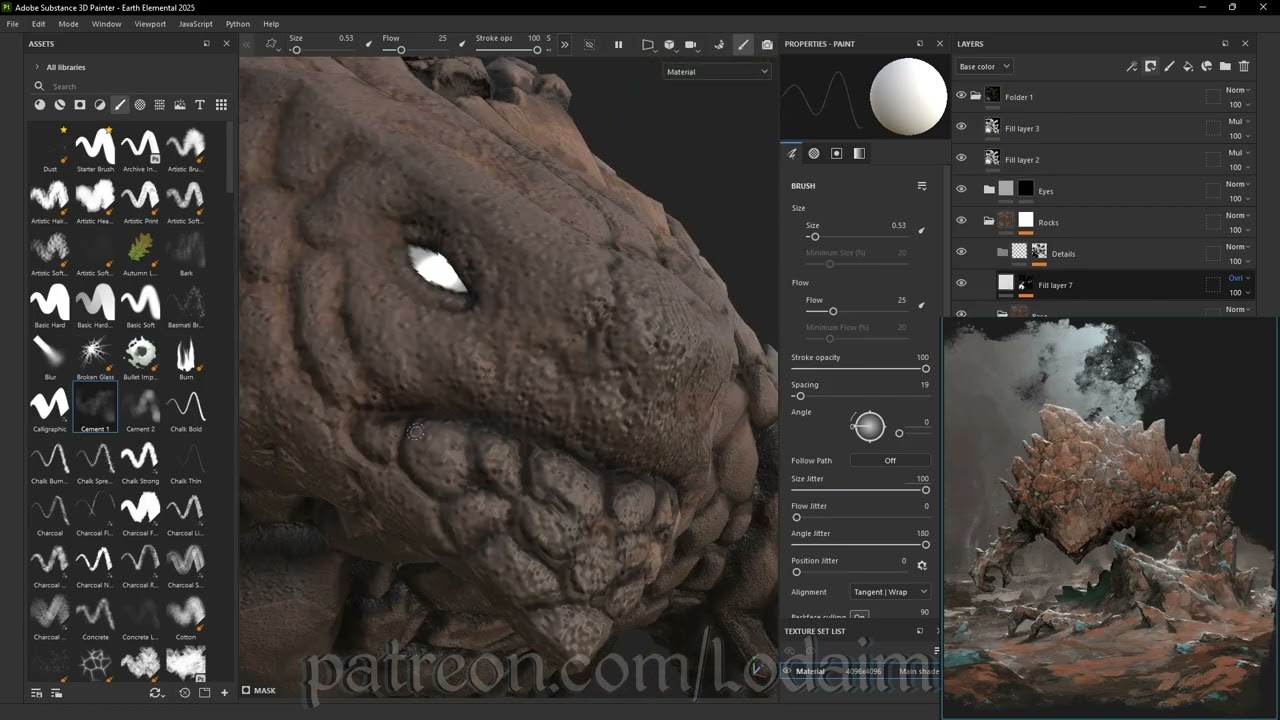This screenshot has width=1280, height=720.
Task: Expand the hidden toolbar options chevrons
Action: (565, 44)
